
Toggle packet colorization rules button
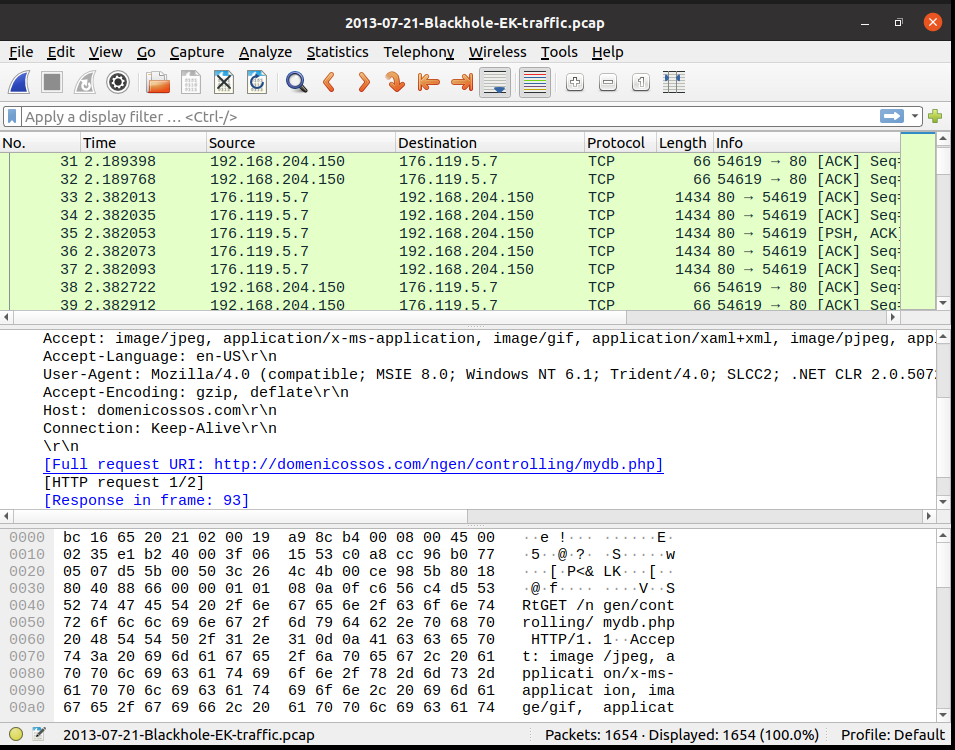click(535, 82)
